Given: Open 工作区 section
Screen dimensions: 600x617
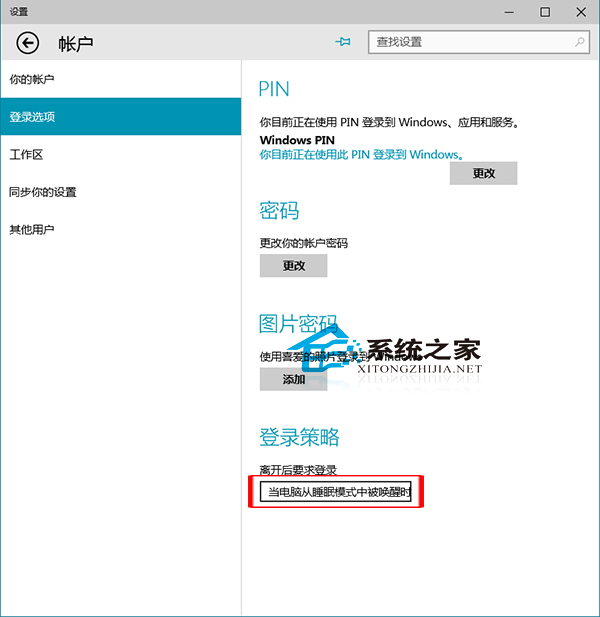Looking at the screenshot, I should click(x=120, y=154).
